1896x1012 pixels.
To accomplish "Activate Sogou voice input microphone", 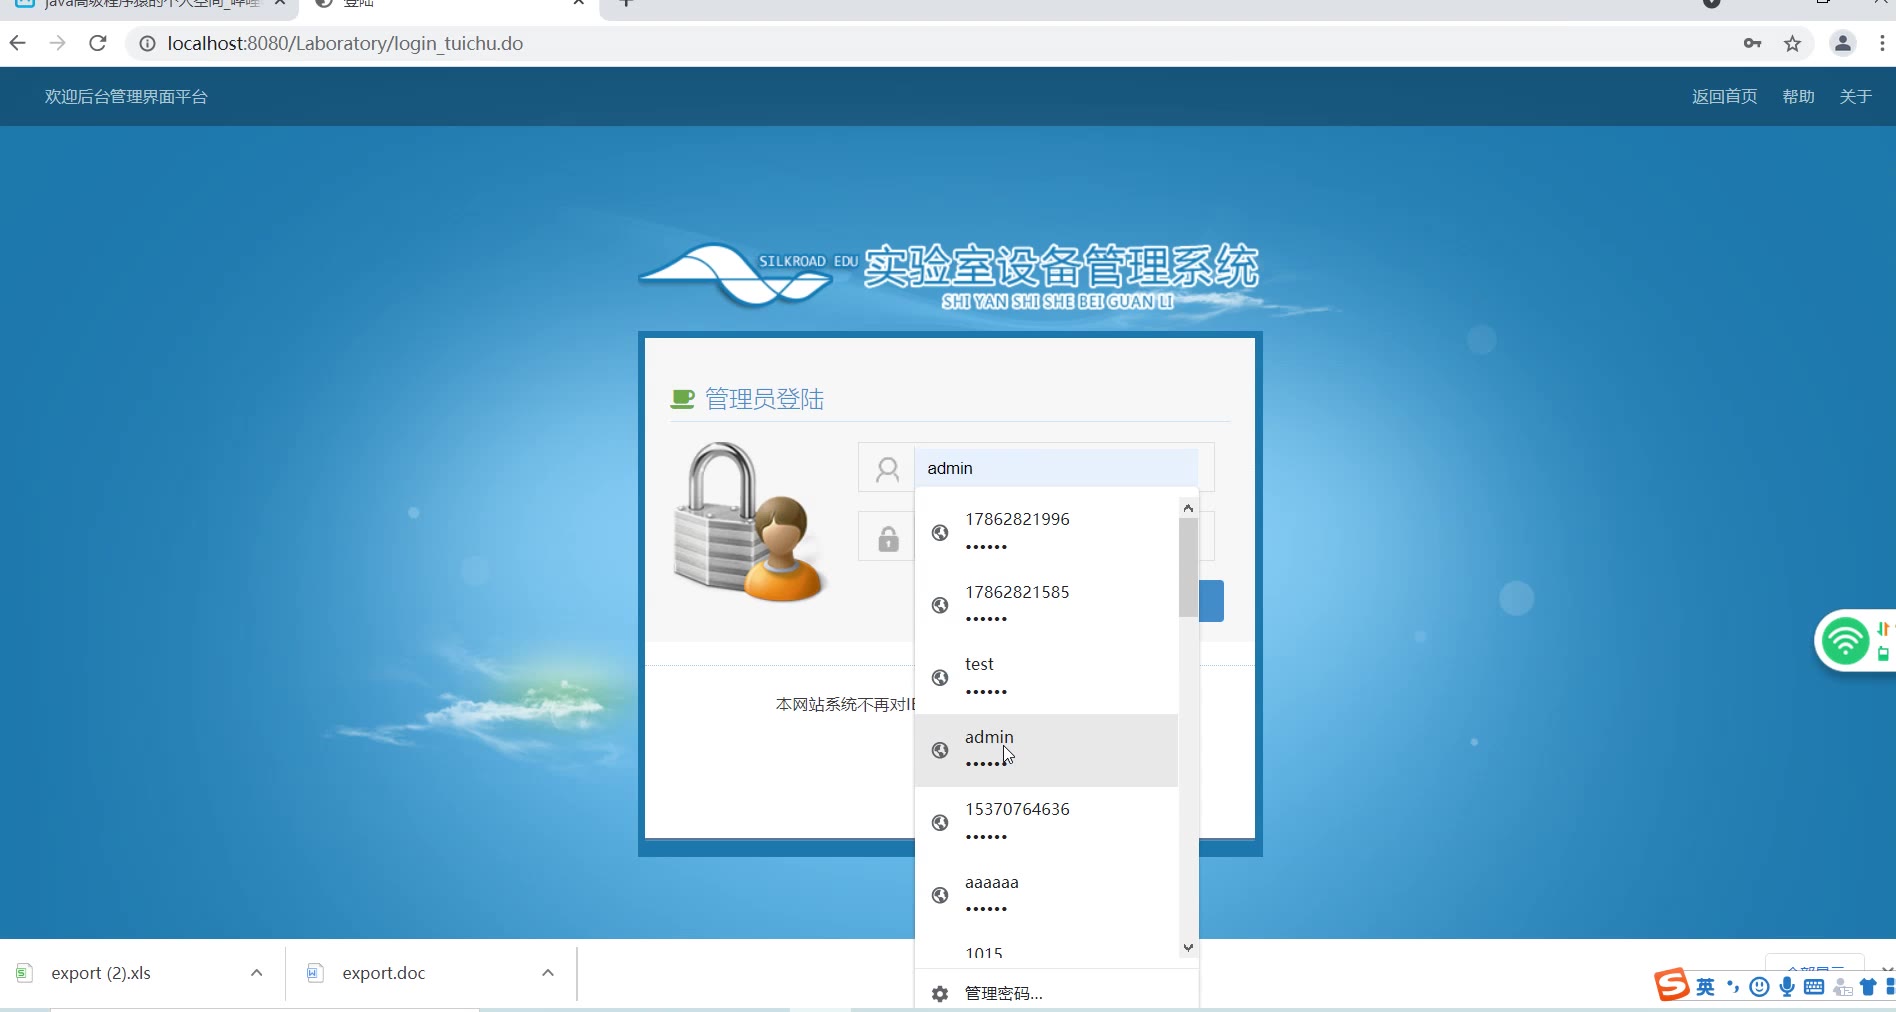I will pos(1787,987).
